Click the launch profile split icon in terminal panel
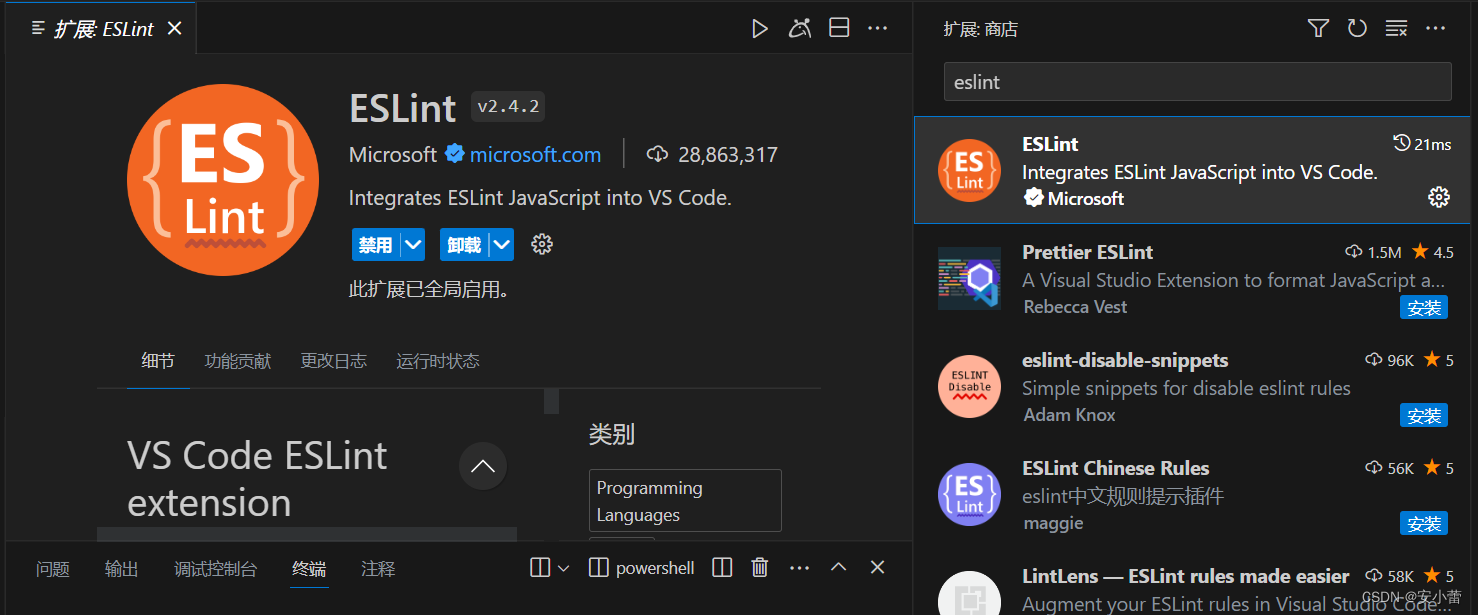Screen dimensions: 1478x615 point(540,568)
